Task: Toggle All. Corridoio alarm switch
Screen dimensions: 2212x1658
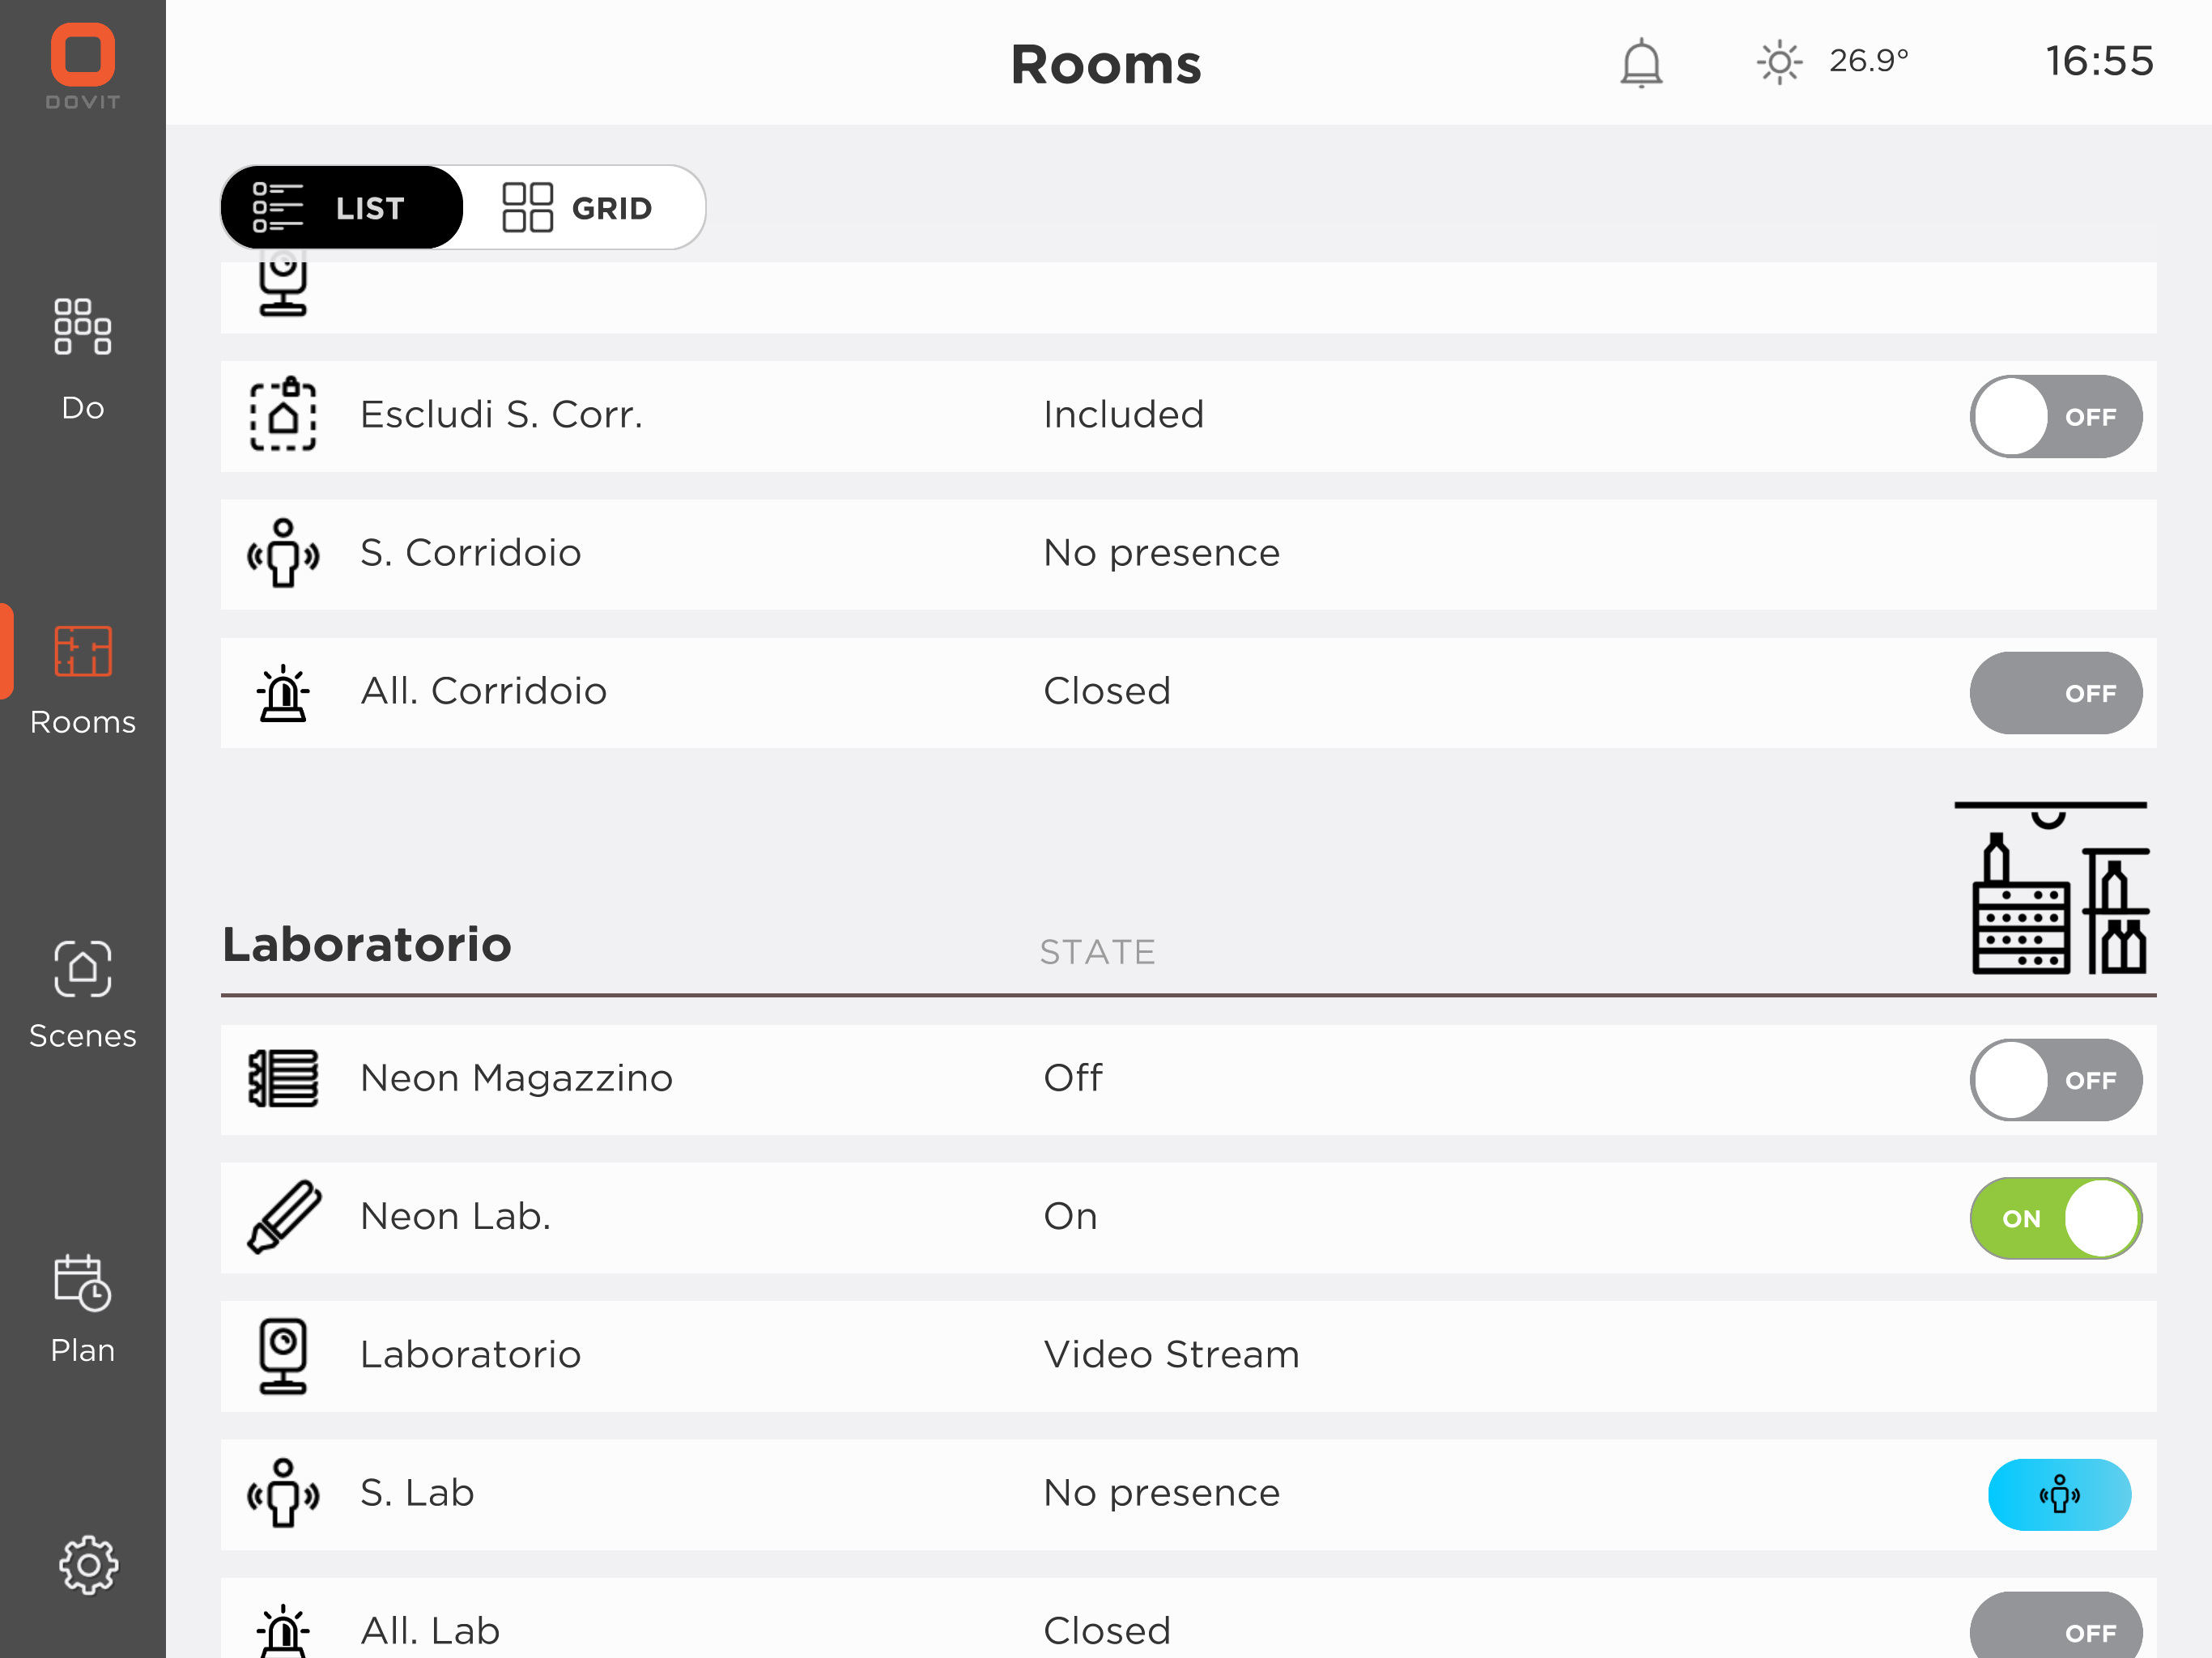Action: 2055,693
